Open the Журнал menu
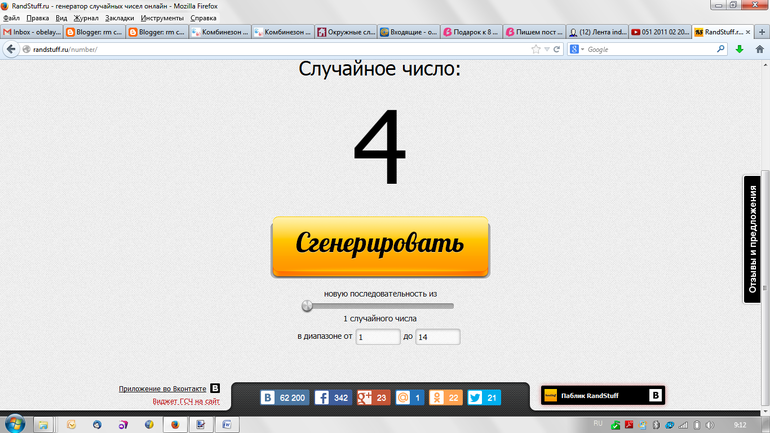This screenshot has width=770, height=433. pyautogui.click(x=86, y=18)
